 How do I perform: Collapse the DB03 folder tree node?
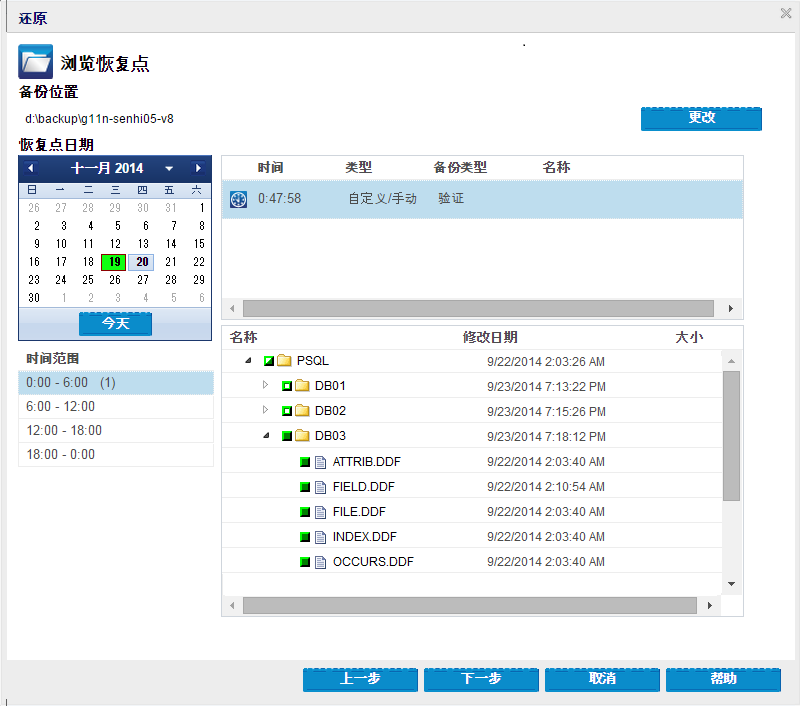266,436
